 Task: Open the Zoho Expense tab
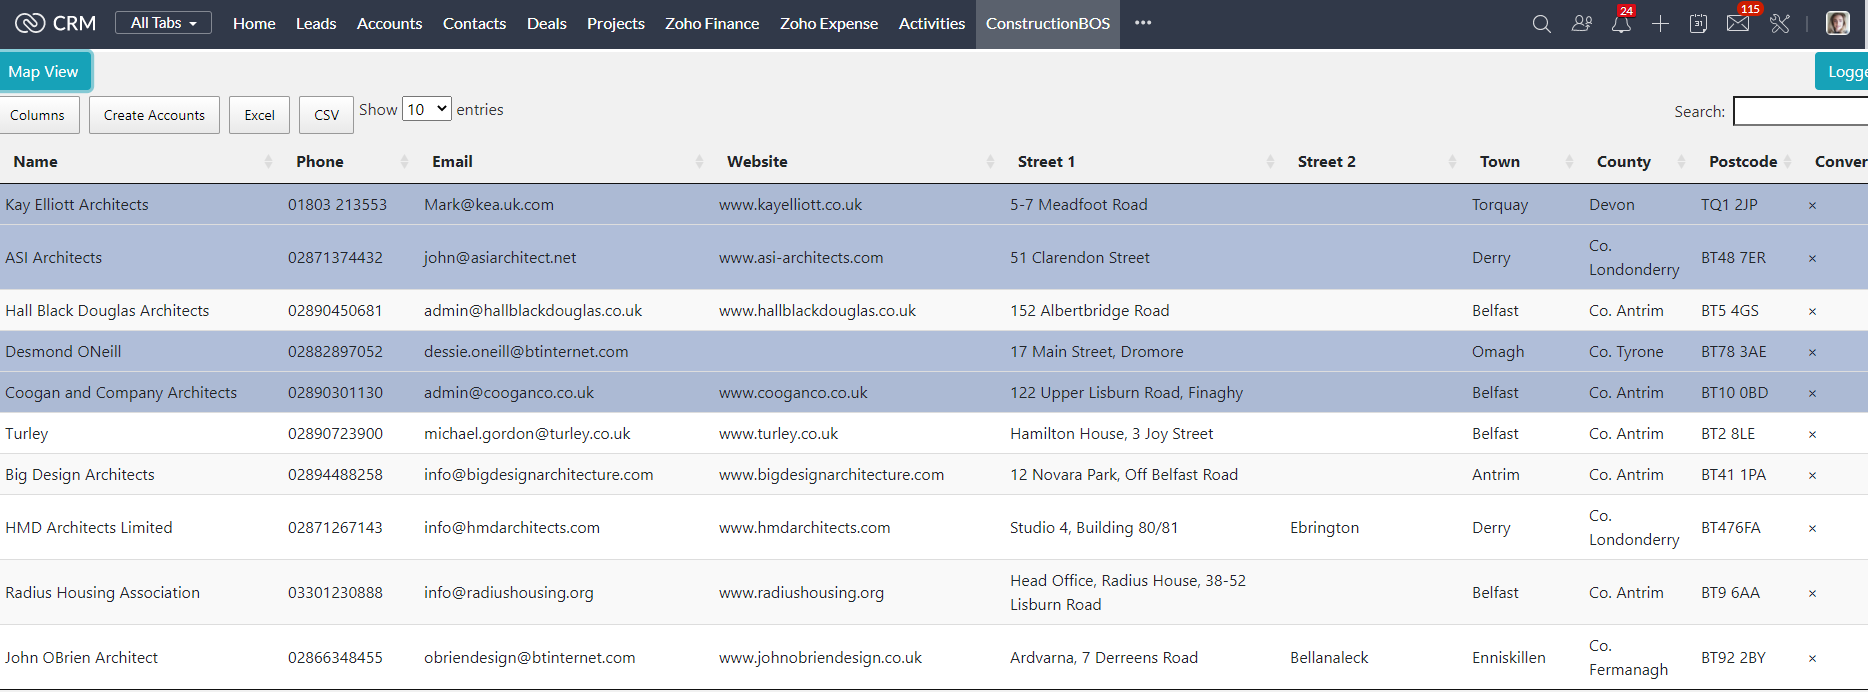pos(829,23)
